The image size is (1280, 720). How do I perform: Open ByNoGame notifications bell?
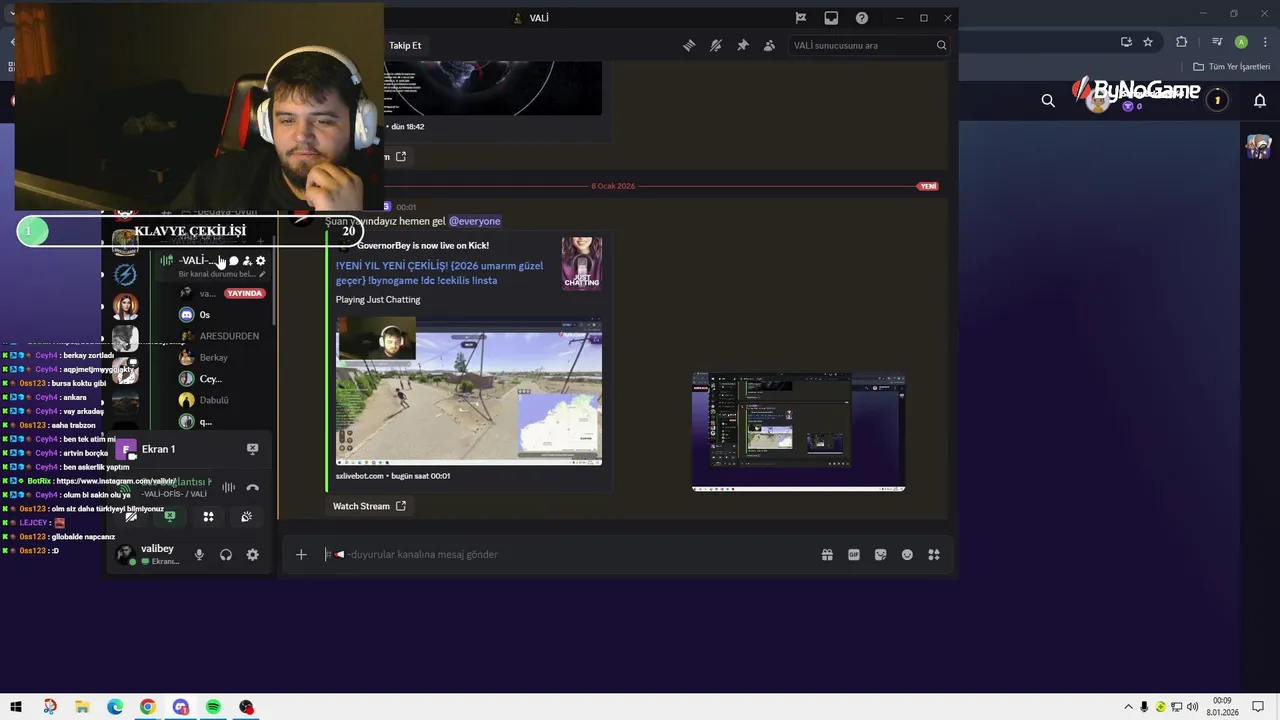[x=1260, y=100]
